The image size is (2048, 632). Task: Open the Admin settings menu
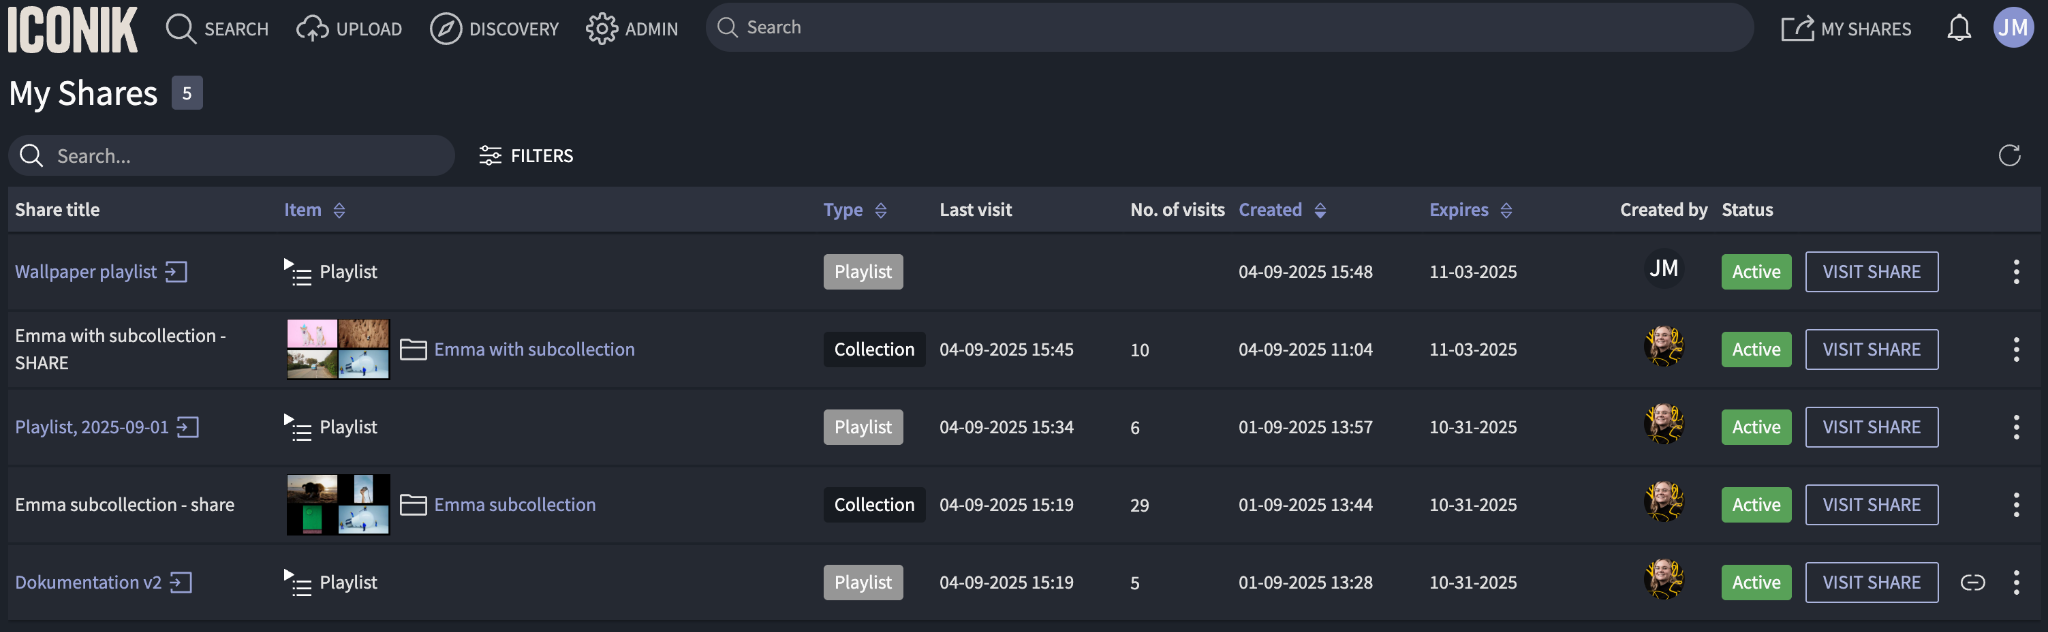pos(632,29)
